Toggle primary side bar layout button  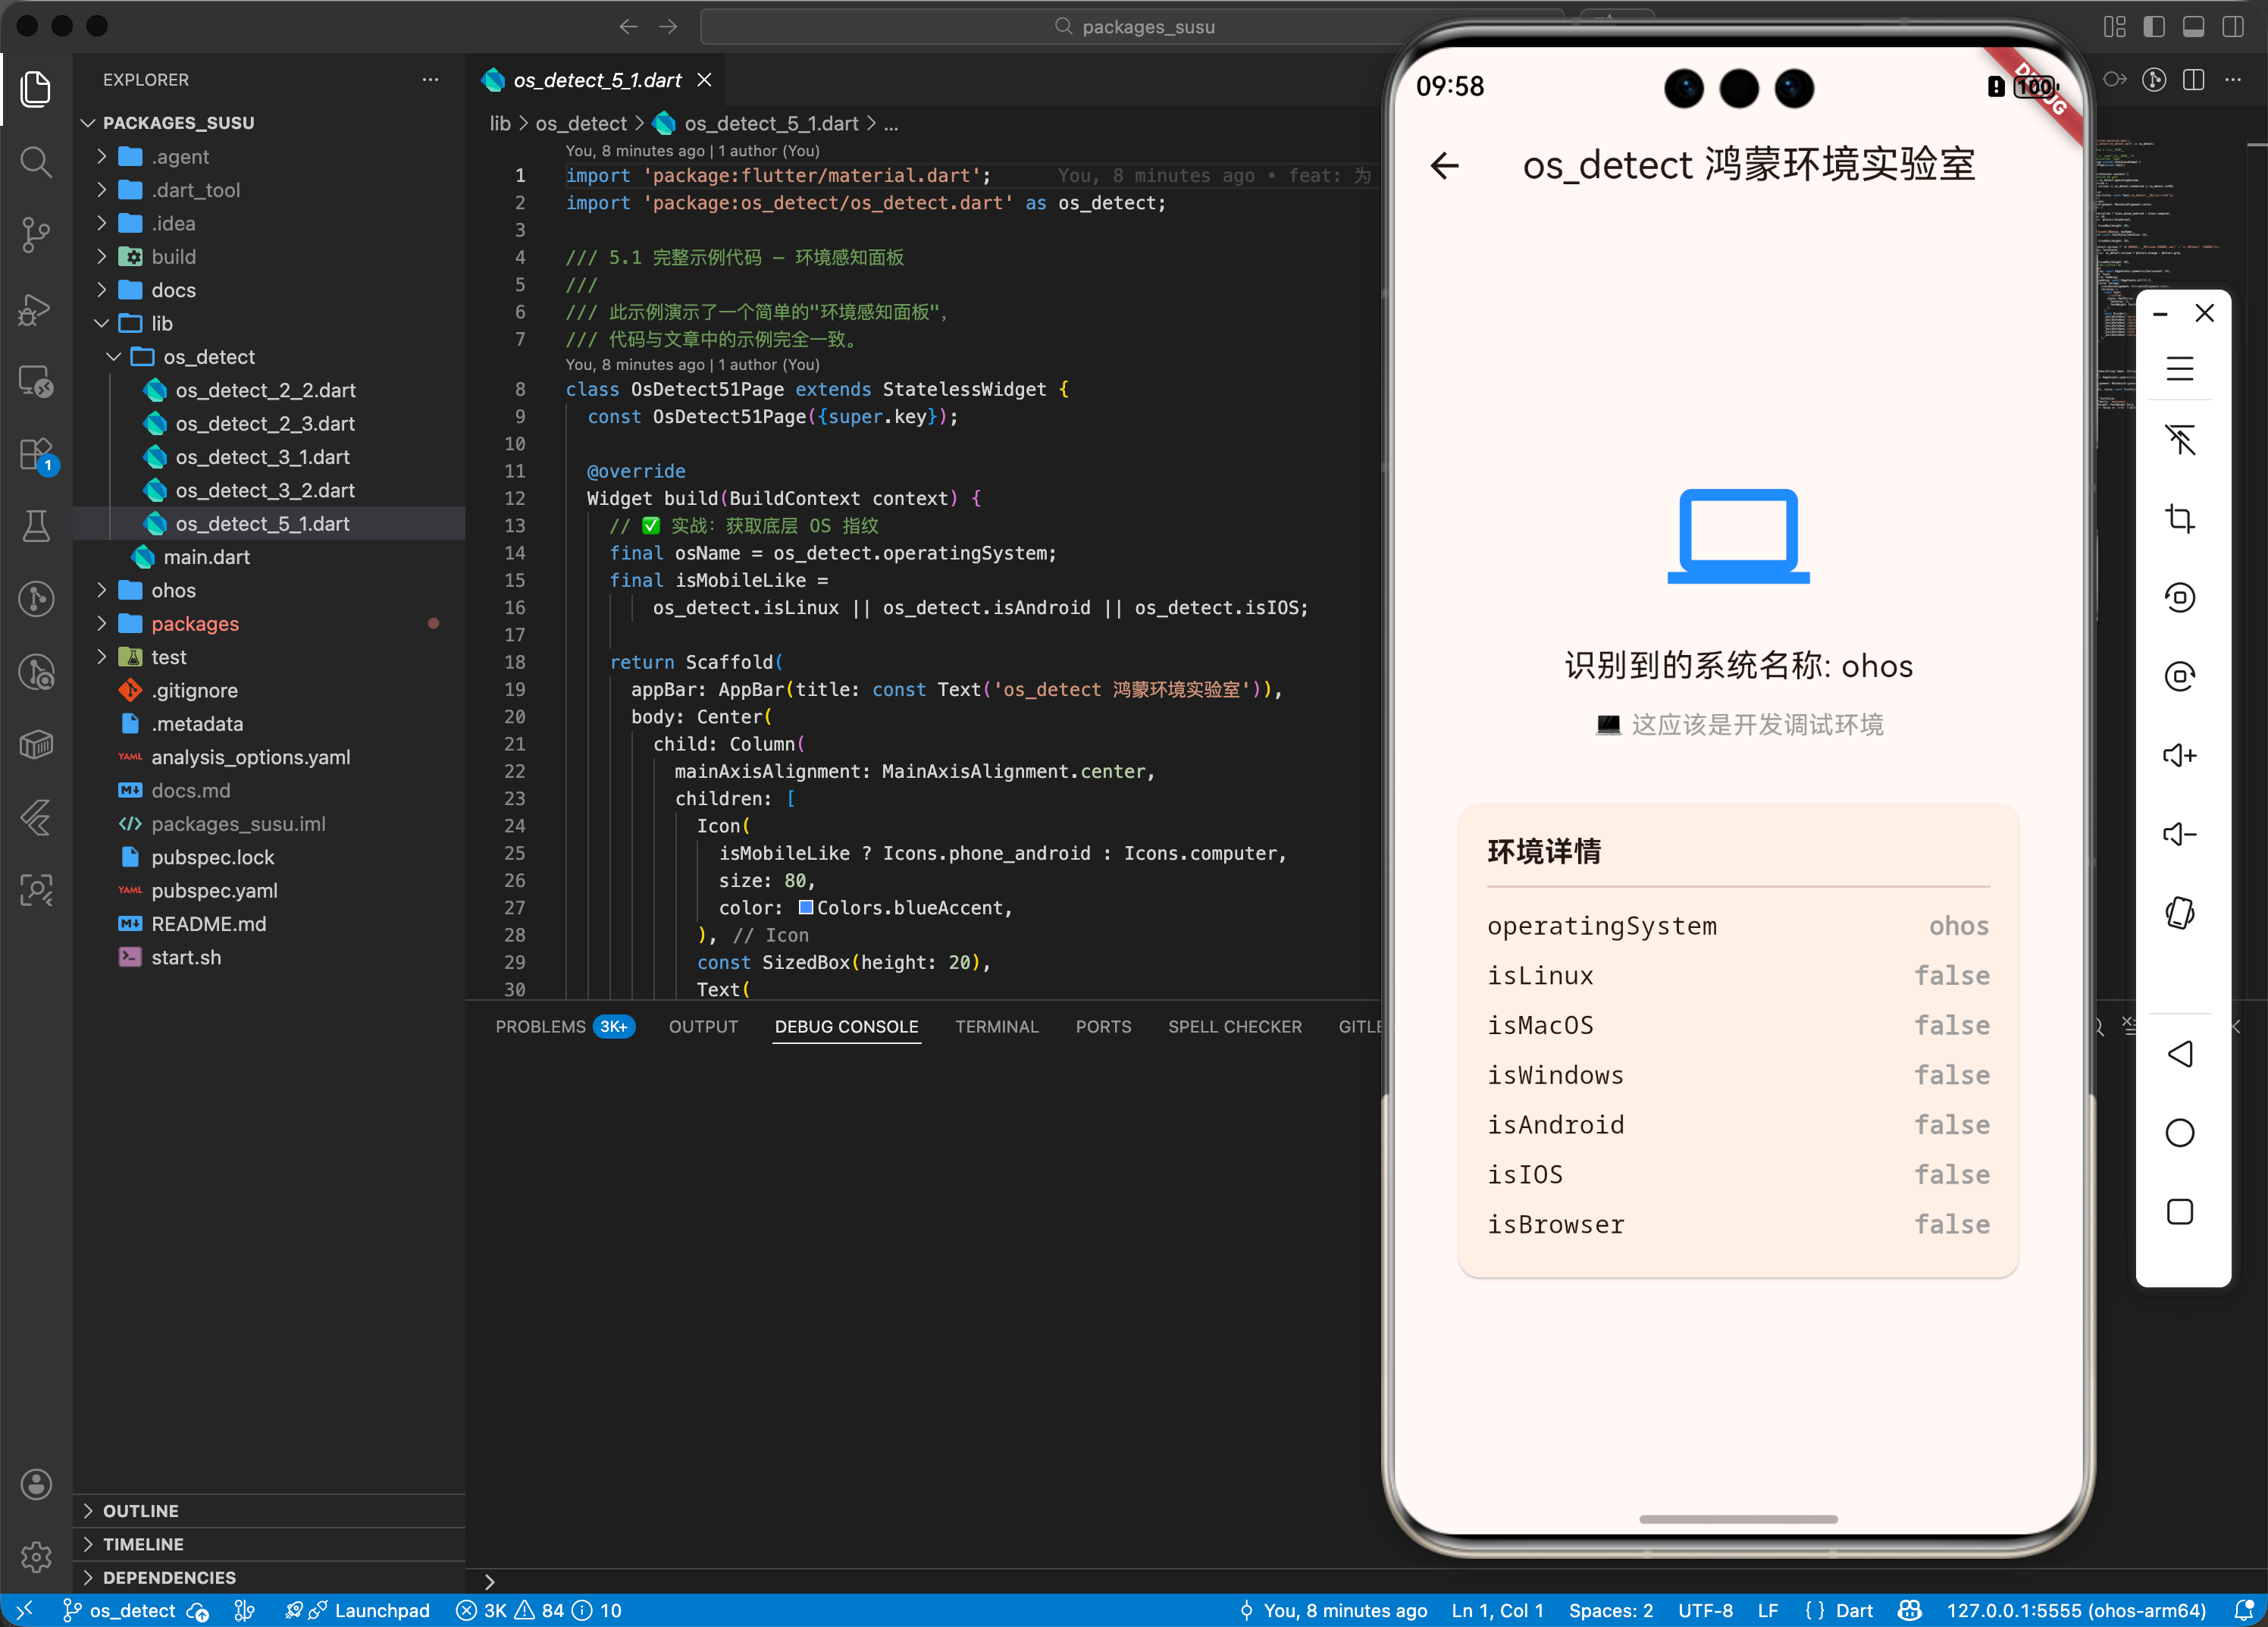pos(2154,27)
